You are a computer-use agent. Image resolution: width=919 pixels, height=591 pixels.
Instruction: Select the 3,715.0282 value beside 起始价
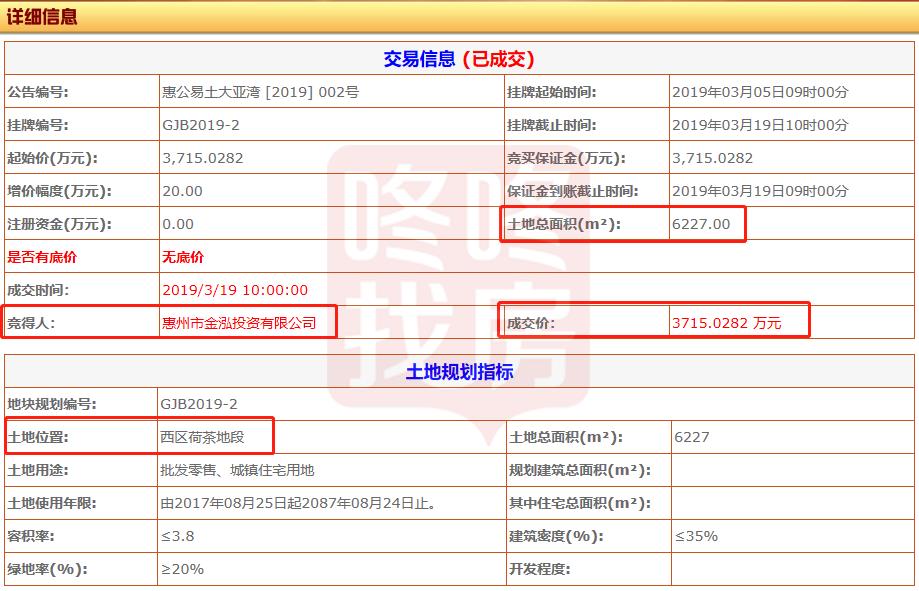click(203, 158)
